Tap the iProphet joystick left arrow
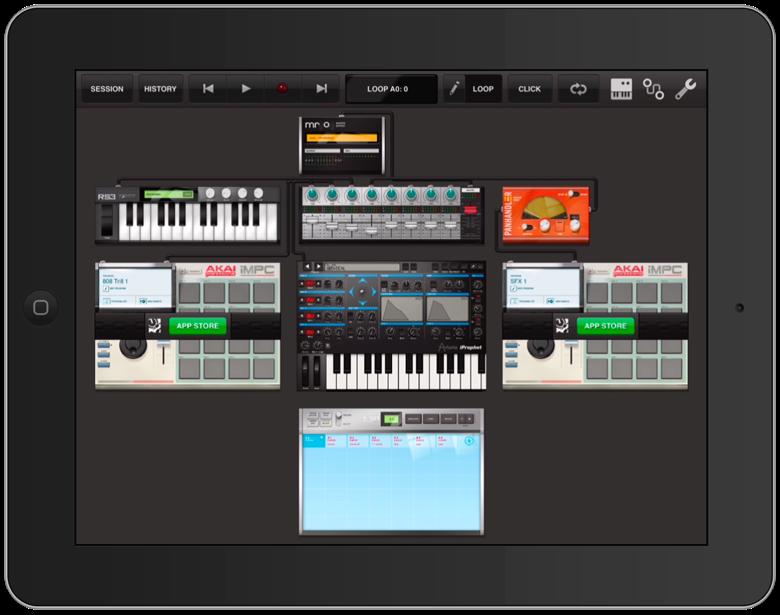Screen dimensions: 780x615 tap(351, 292)
